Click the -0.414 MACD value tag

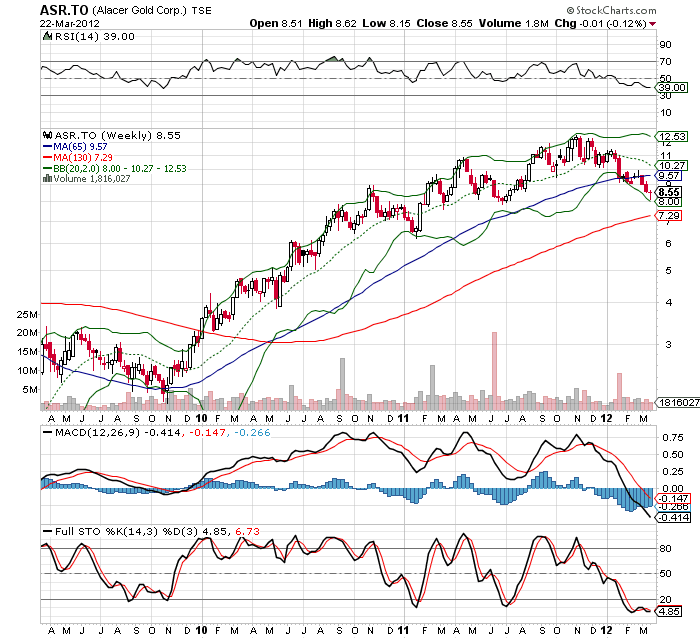pyautogui.click(x=672, y=518)
